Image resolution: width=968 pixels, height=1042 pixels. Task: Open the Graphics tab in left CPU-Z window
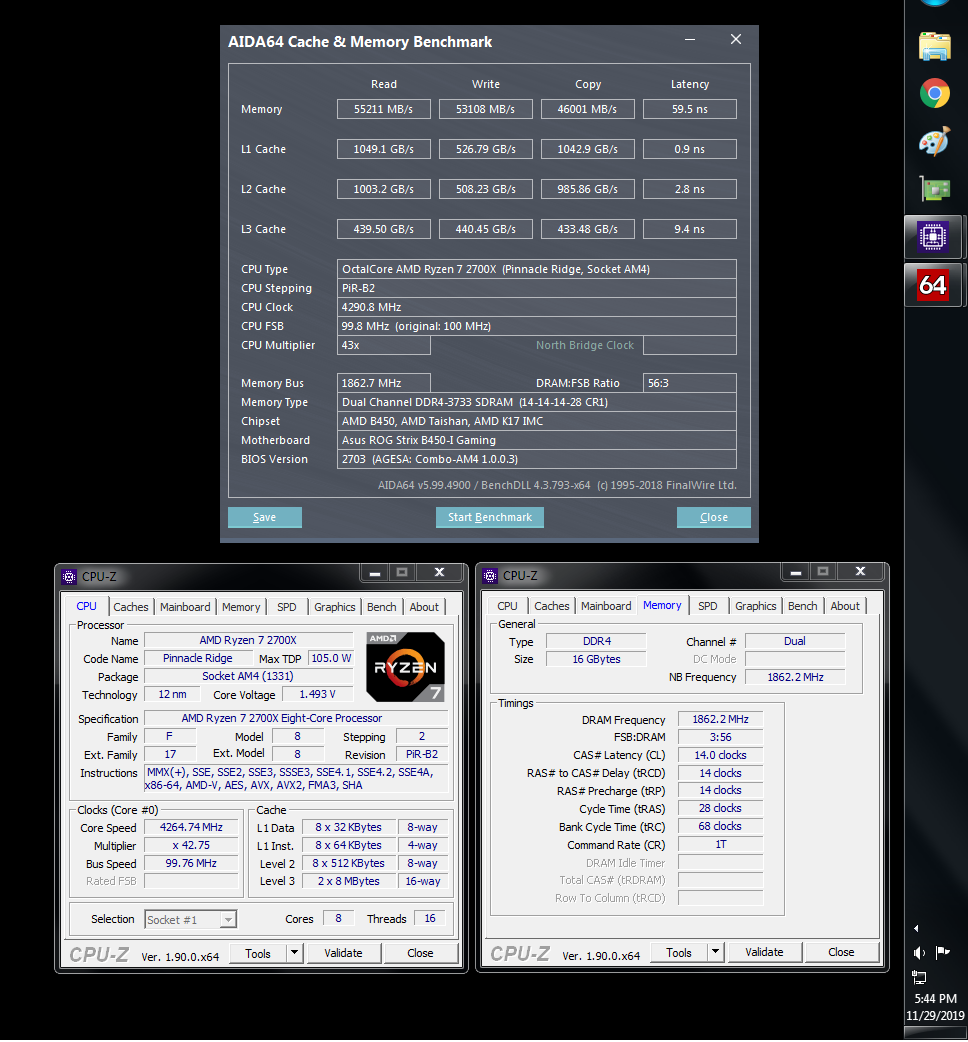click(335, 607)
